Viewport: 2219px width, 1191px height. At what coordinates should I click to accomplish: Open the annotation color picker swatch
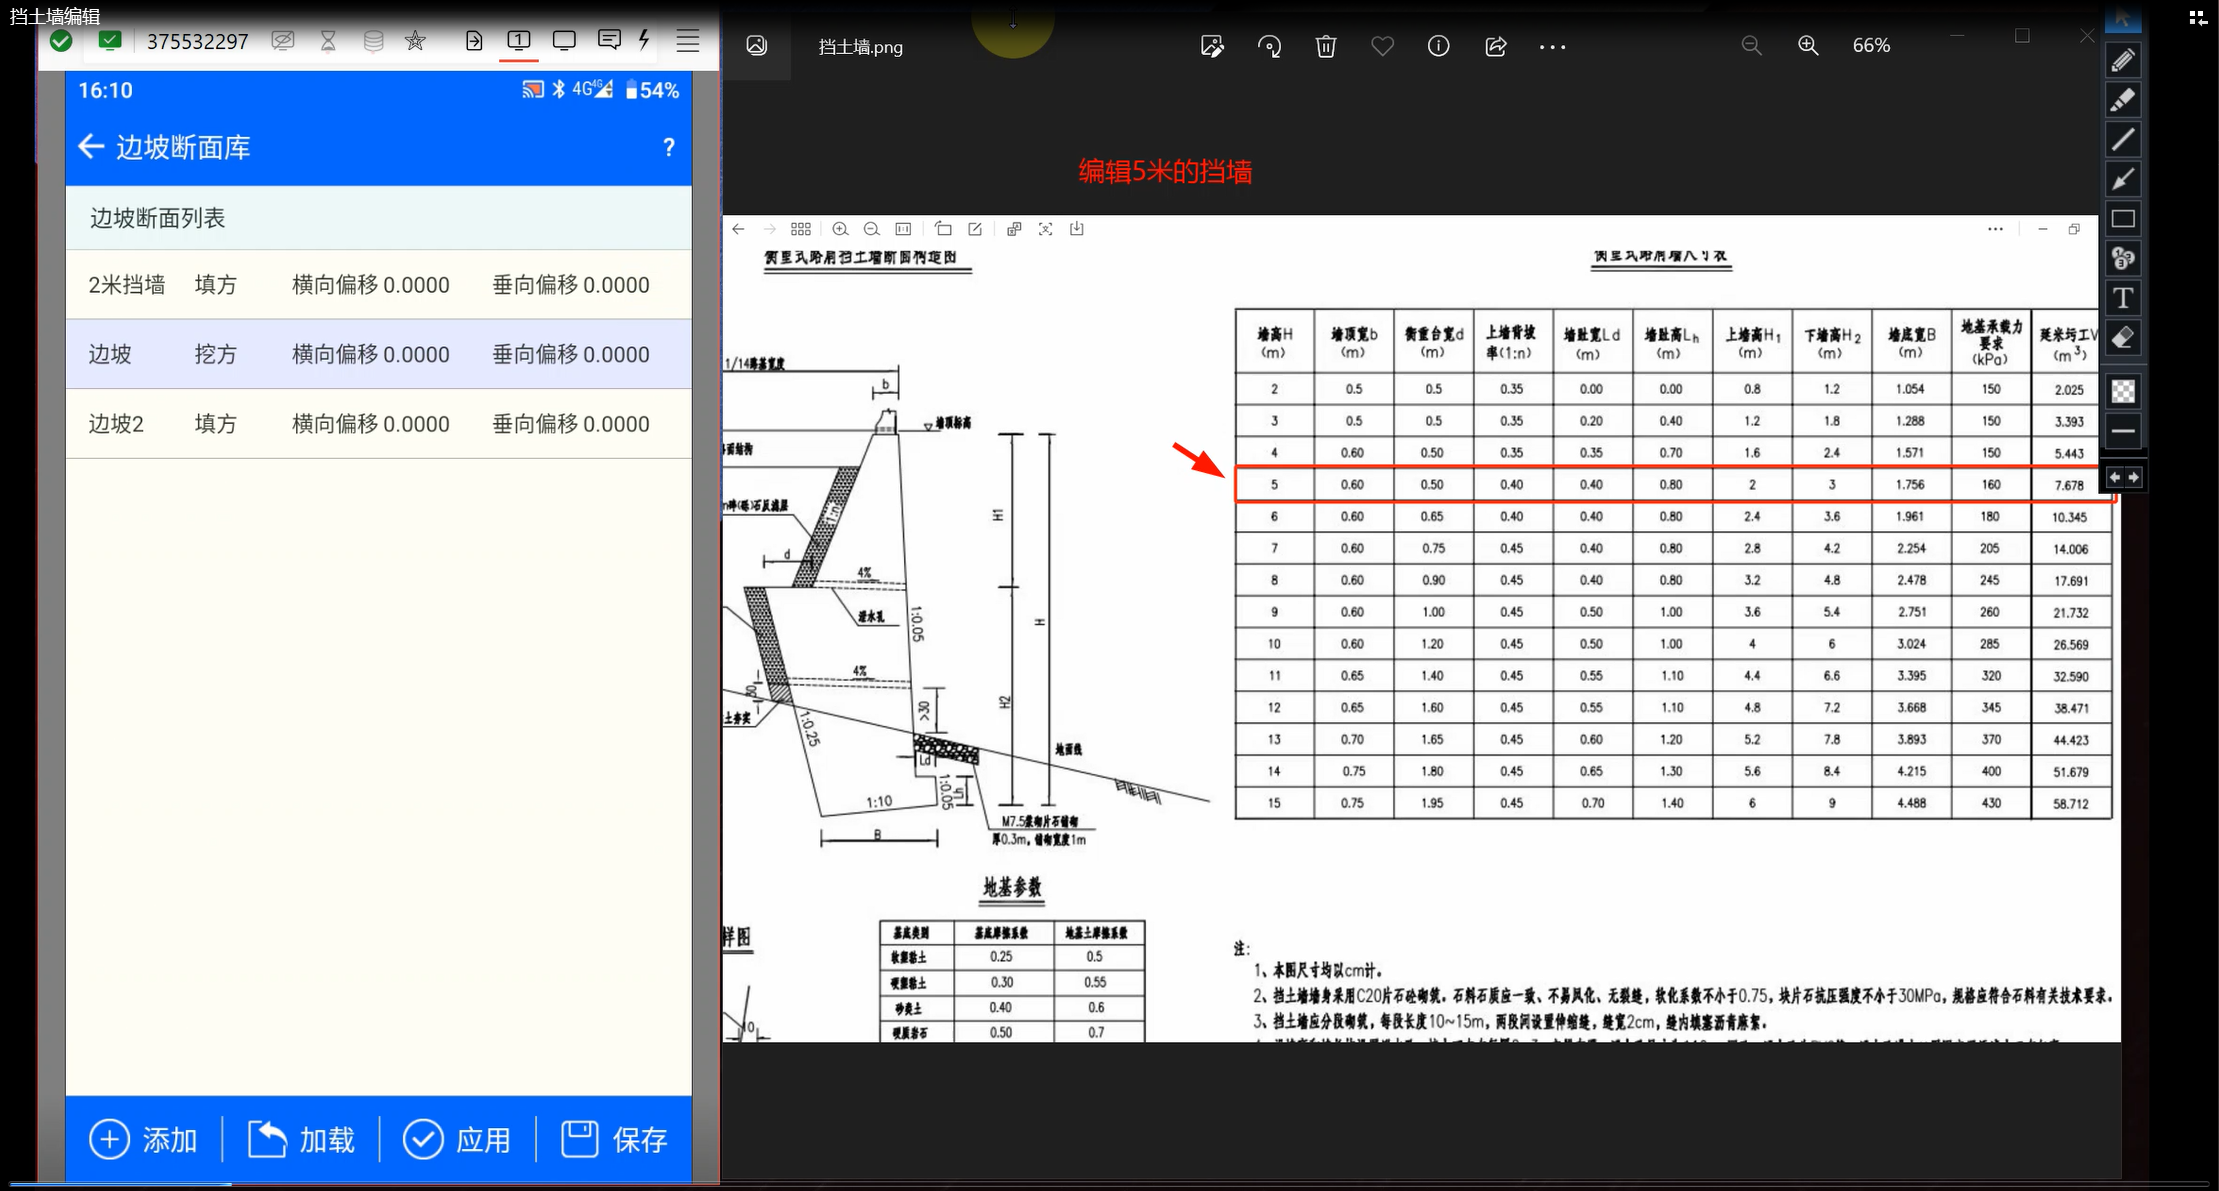[x=2122, y=391]
